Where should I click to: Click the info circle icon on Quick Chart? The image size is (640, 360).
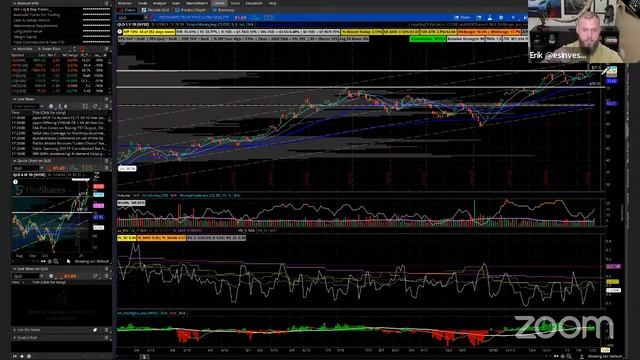click(16, 182)
